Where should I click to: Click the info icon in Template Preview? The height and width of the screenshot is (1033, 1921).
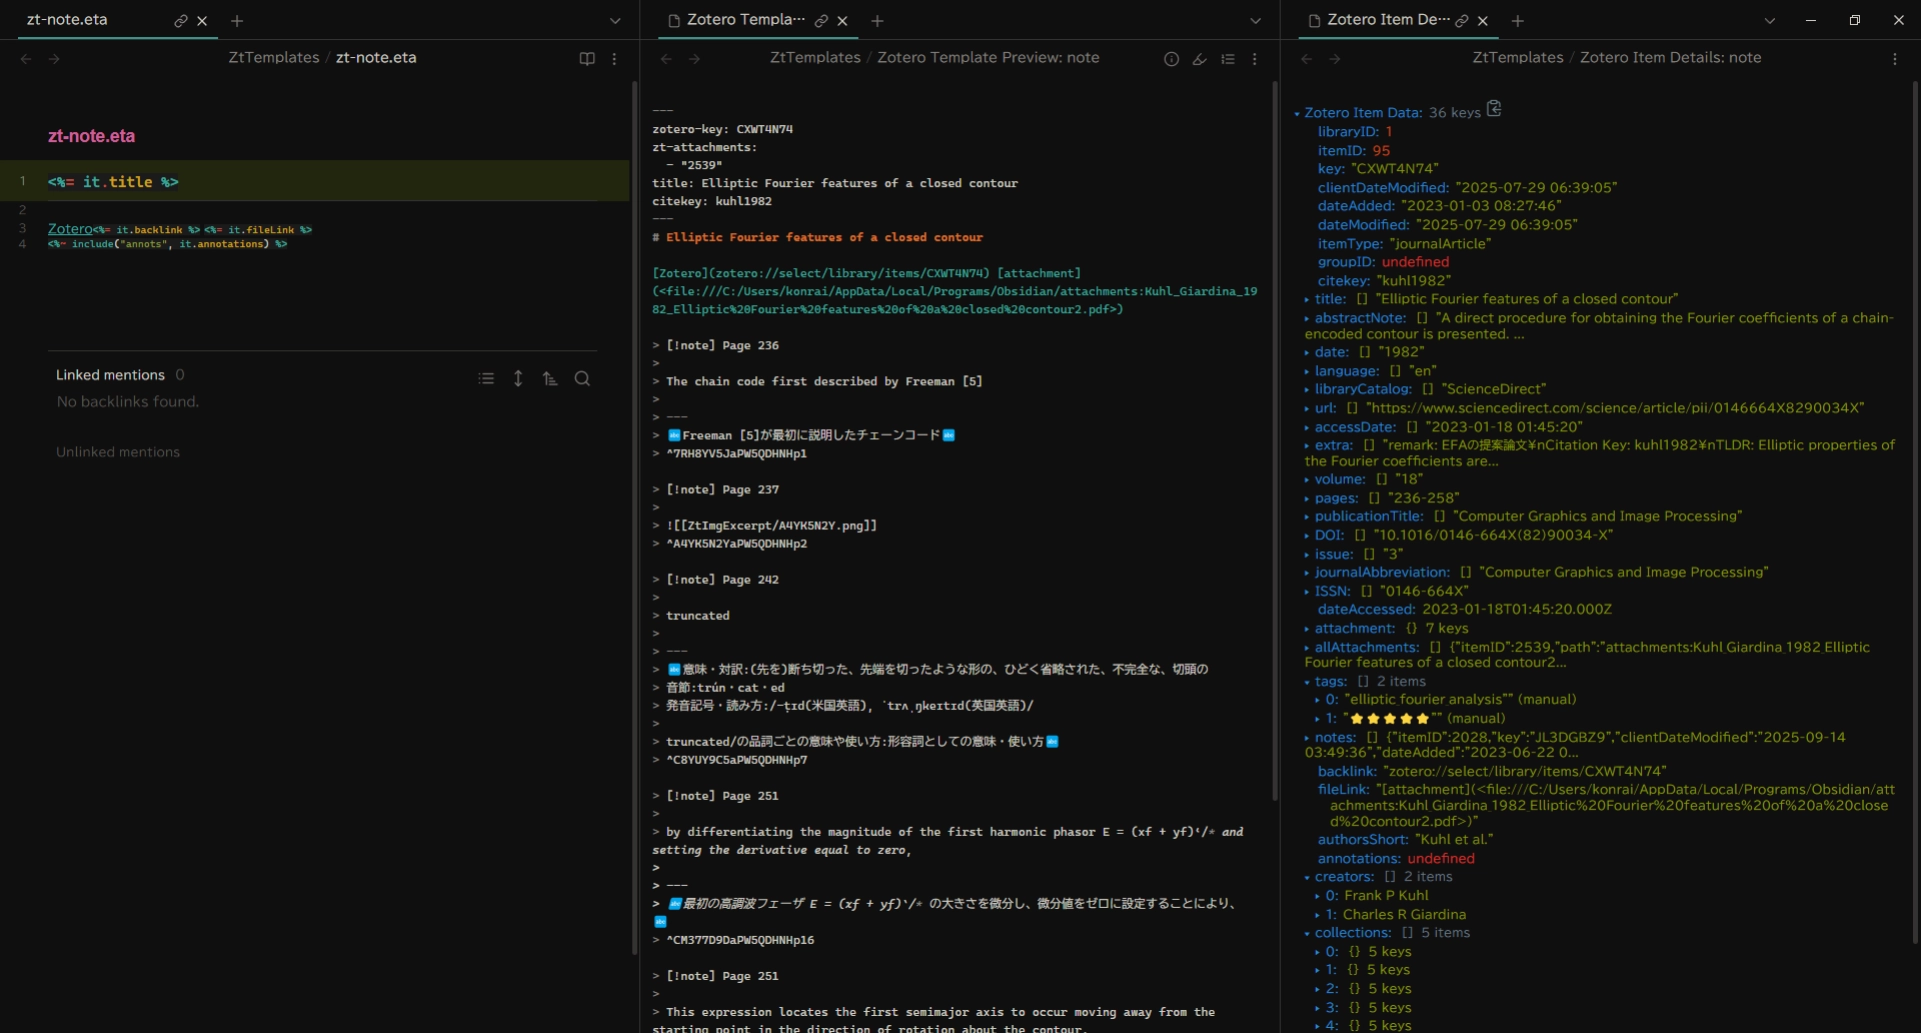tap(1171, 59)
